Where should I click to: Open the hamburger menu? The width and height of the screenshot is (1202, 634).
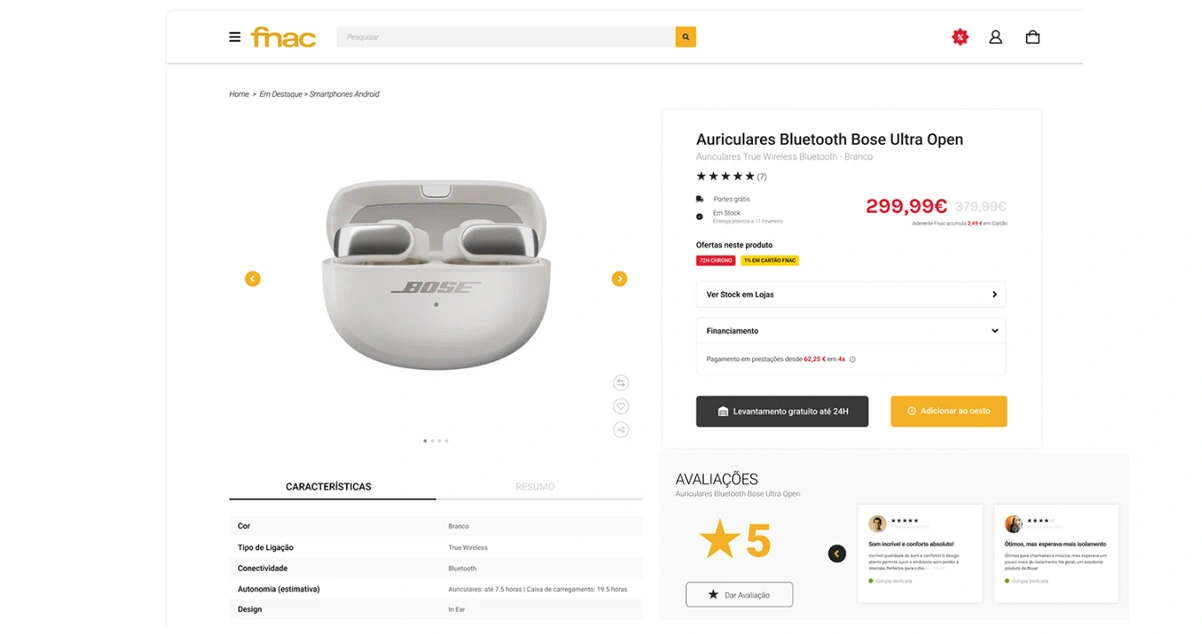click(235, 37)
